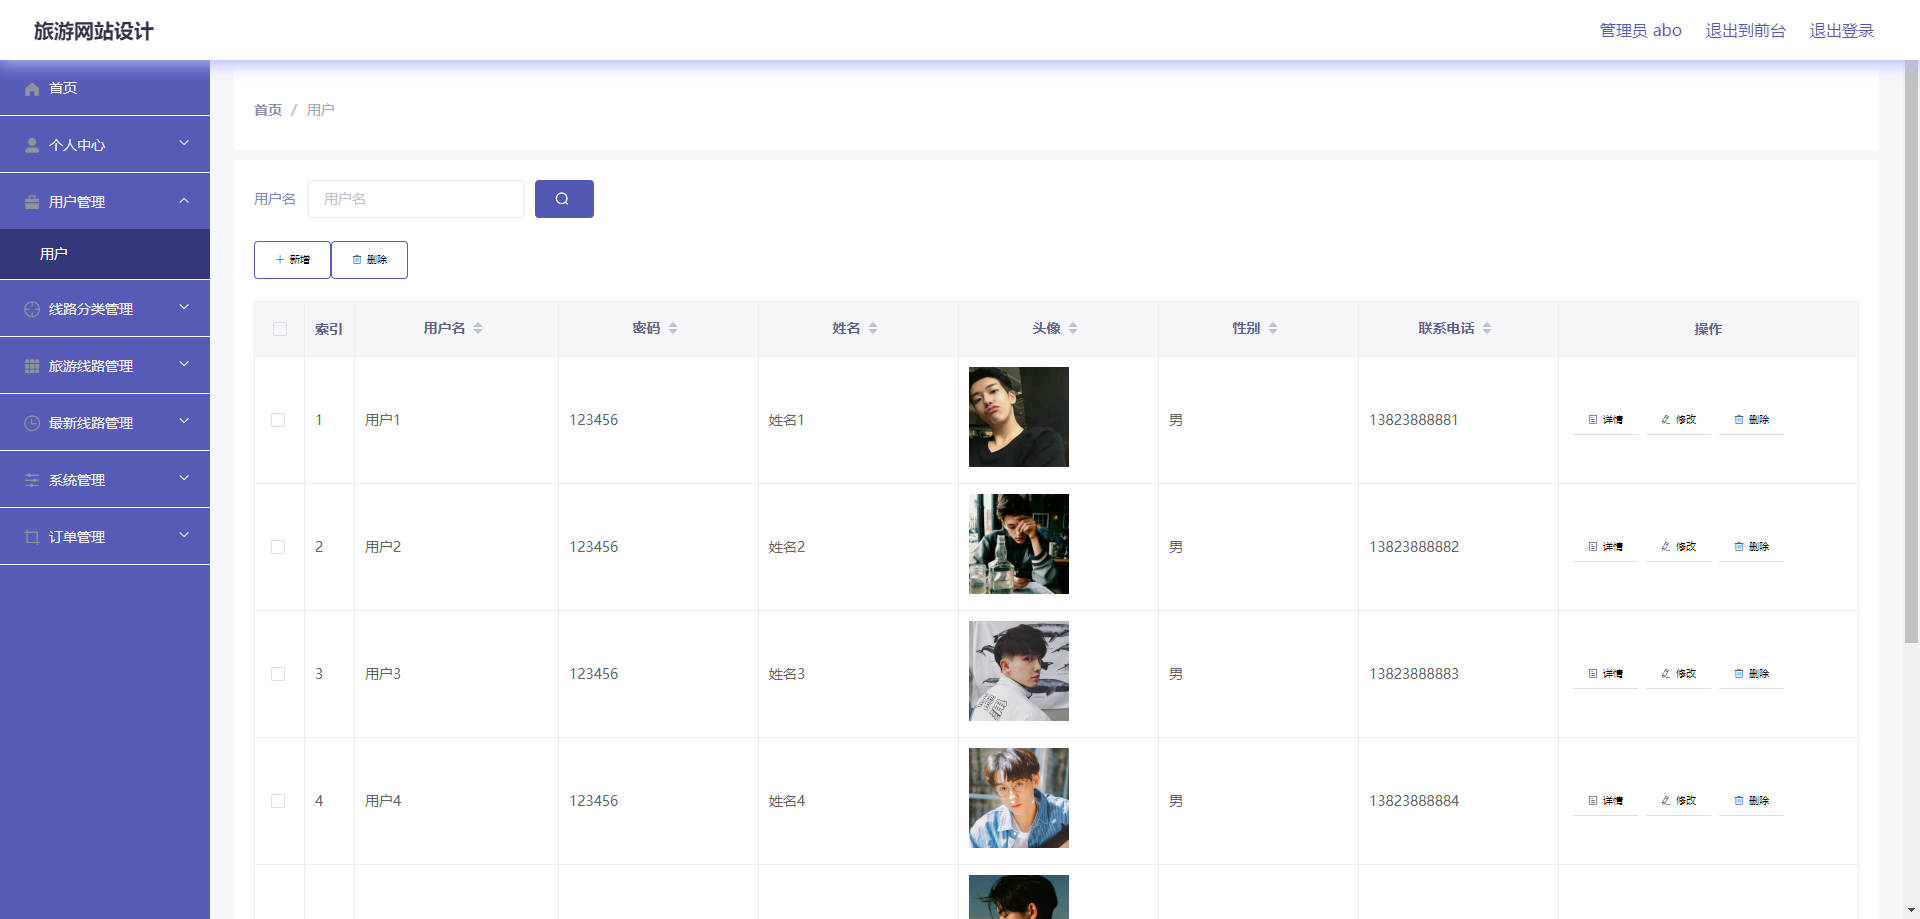
Task: Click 修改 for 用户3
Action: tap(1678, 674)
